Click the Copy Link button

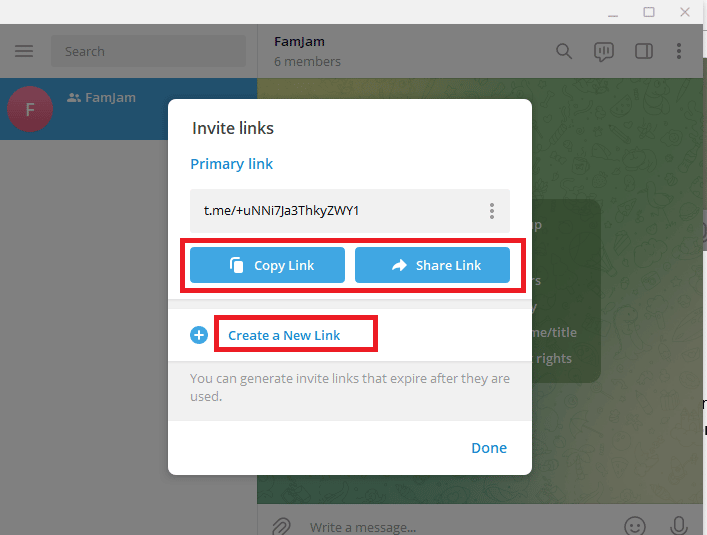pos(267,265)
